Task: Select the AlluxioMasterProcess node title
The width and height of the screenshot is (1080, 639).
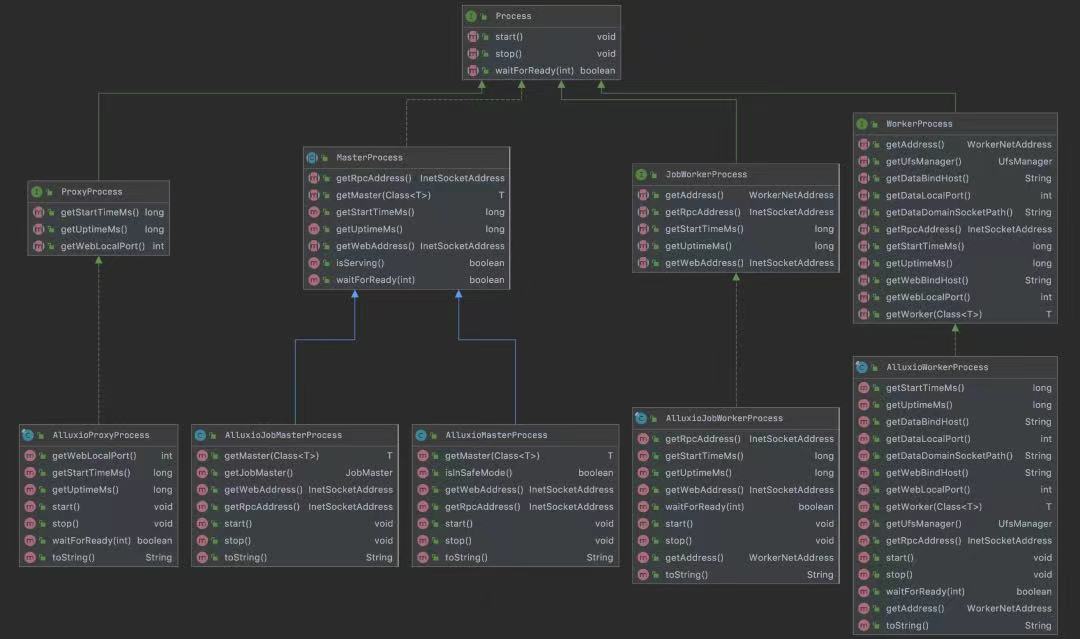Action: (x=496, y=435)
